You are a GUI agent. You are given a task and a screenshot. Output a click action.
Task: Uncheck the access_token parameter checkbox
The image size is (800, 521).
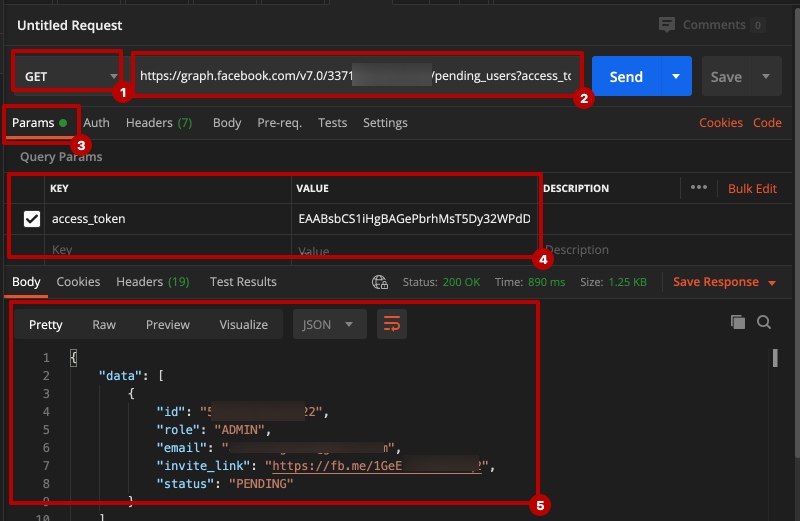(32, 219)
